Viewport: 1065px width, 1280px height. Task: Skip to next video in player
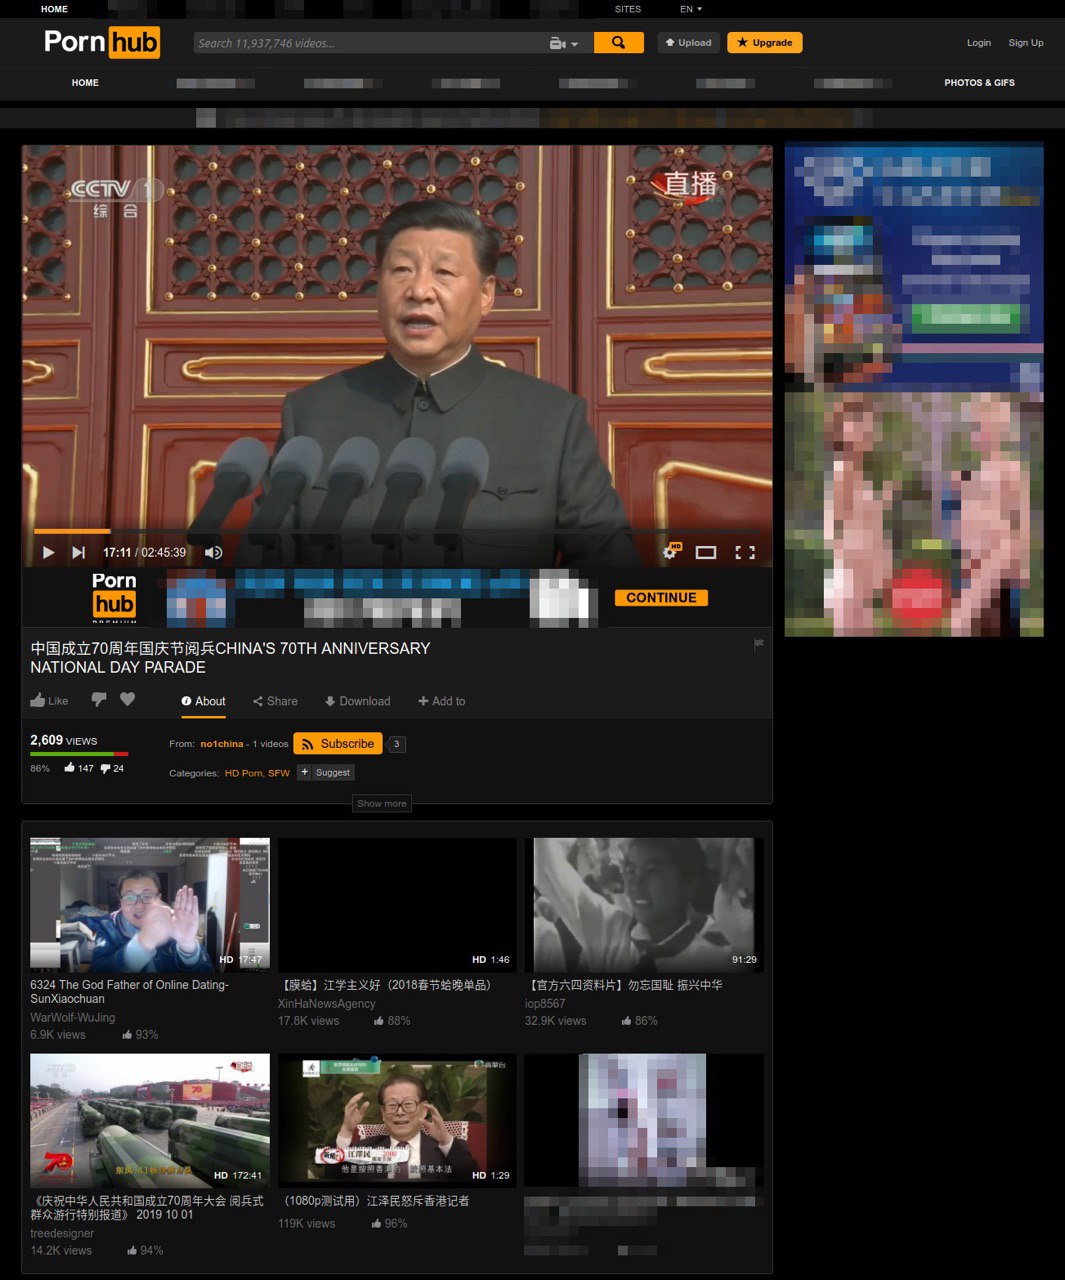(78, 552)
